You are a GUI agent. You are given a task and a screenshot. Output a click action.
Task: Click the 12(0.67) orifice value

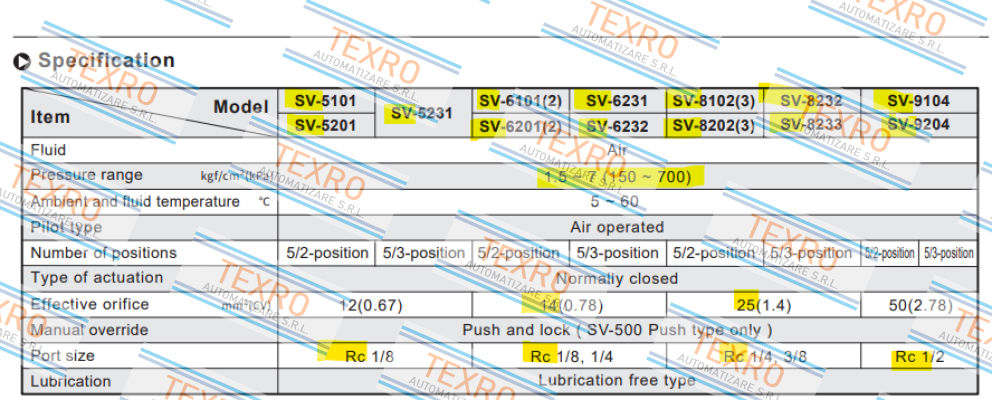pyautogui.click(x=371, y=305)
